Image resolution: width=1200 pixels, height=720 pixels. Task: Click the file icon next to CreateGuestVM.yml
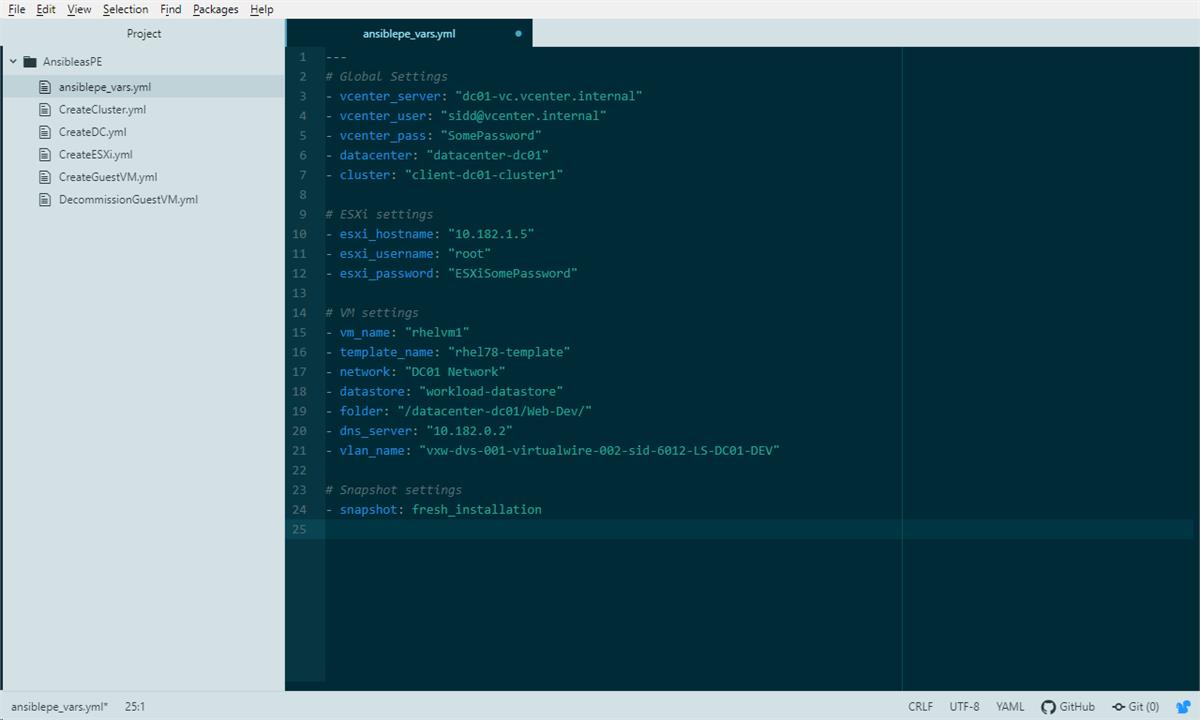coord(43,176)
